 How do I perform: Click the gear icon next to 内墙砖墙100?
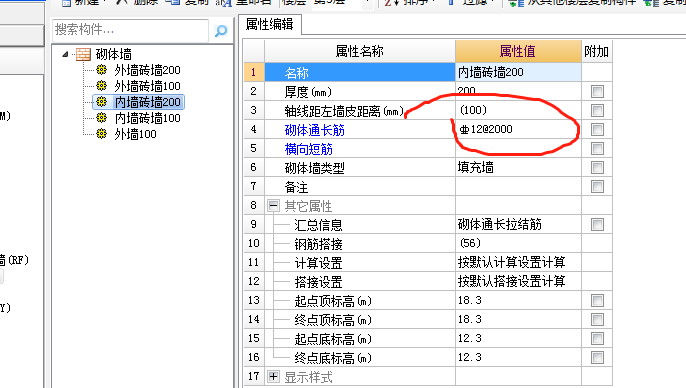[x=102, y=118]
